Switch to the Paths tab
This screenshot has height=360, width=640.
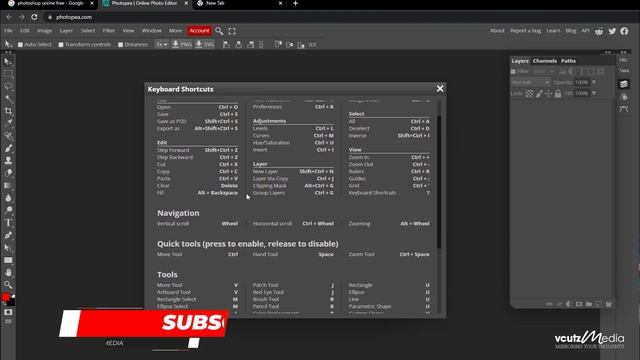[x=568, y=61]
